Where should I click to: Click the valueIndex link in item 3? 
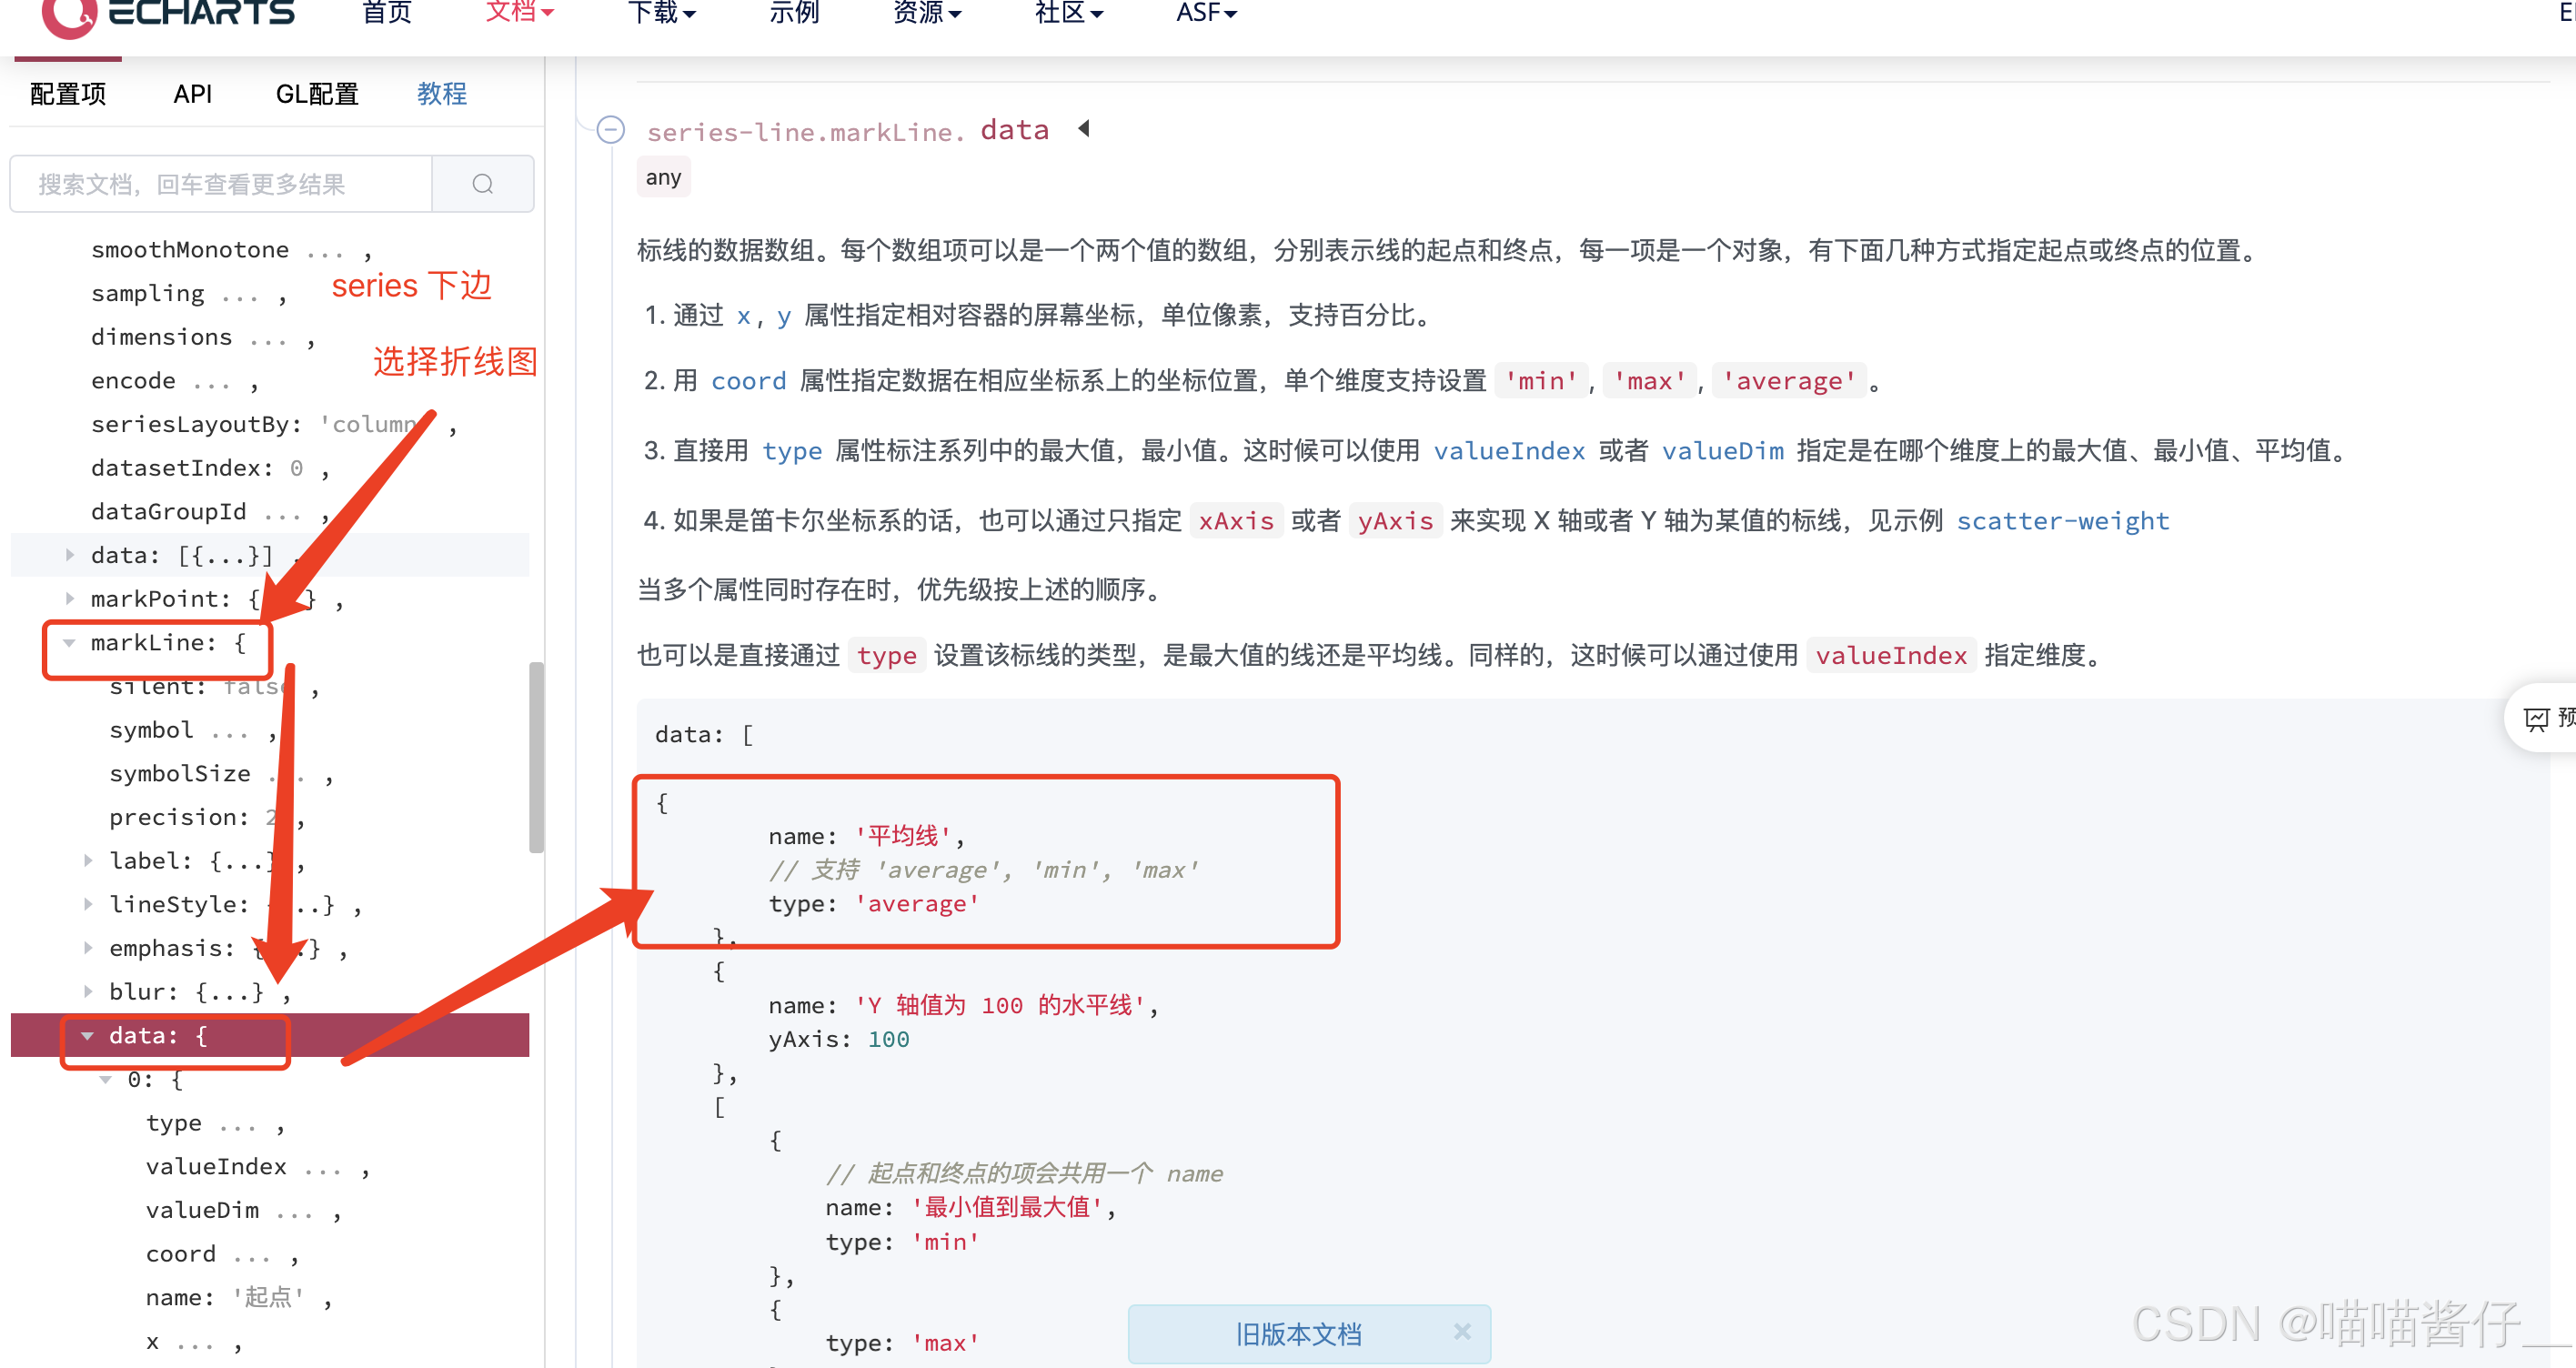[1509, 452]
